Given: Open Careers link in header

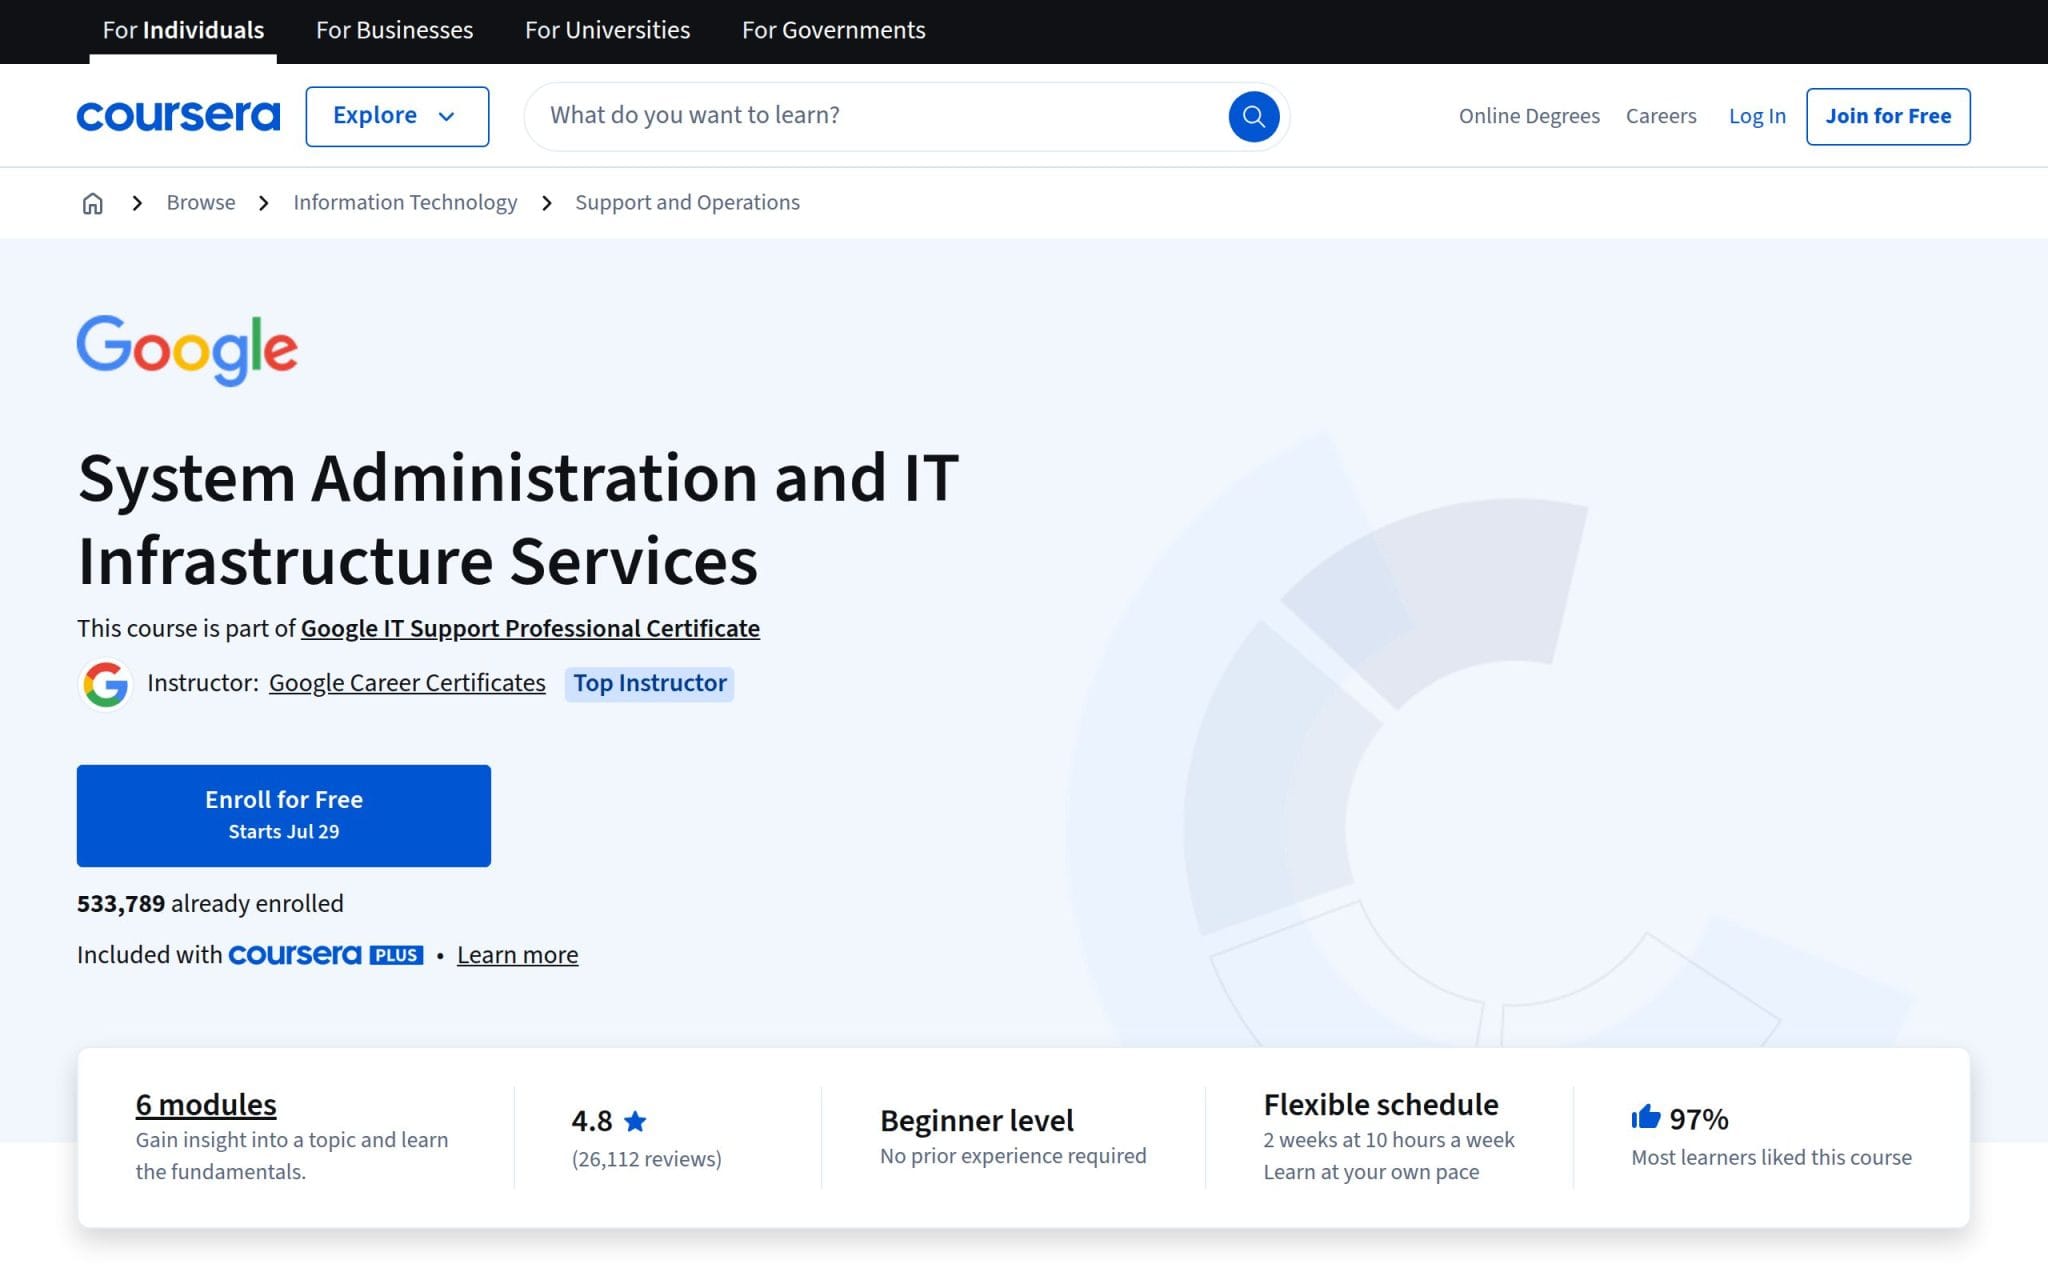Looking at the screenshot, I should 1661,116.
